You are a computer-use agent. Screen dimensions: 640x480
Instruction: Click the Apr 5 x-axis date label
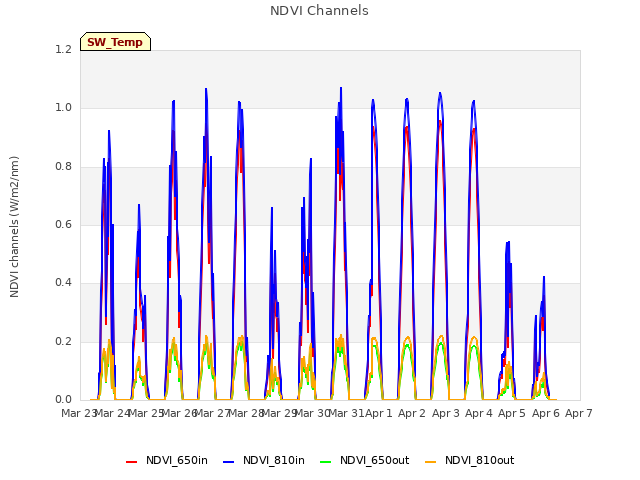(512, 413)
